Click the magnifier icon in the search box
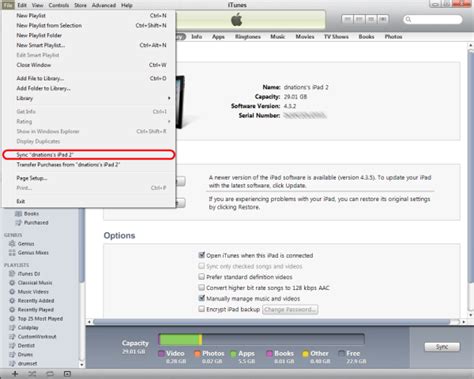474x379 pixels. point(408,19)
